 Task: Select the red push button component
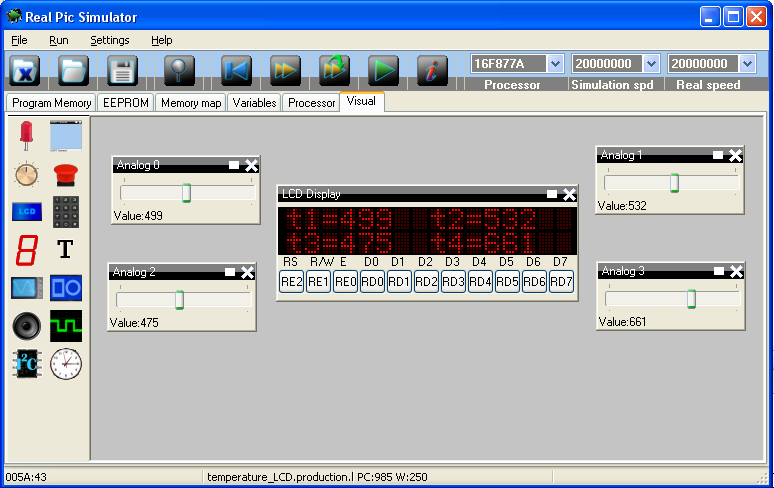(66, 174)
